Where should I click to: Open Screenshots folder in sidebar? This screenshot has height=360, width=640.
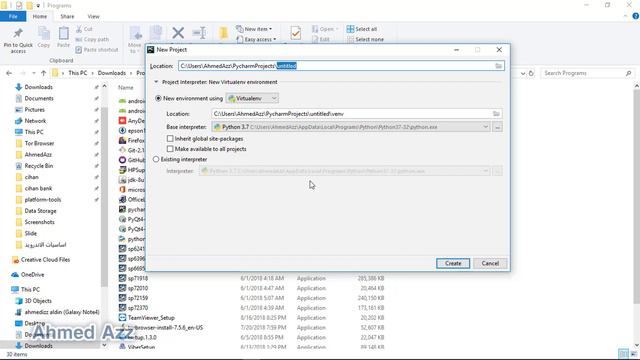point(40,222)
